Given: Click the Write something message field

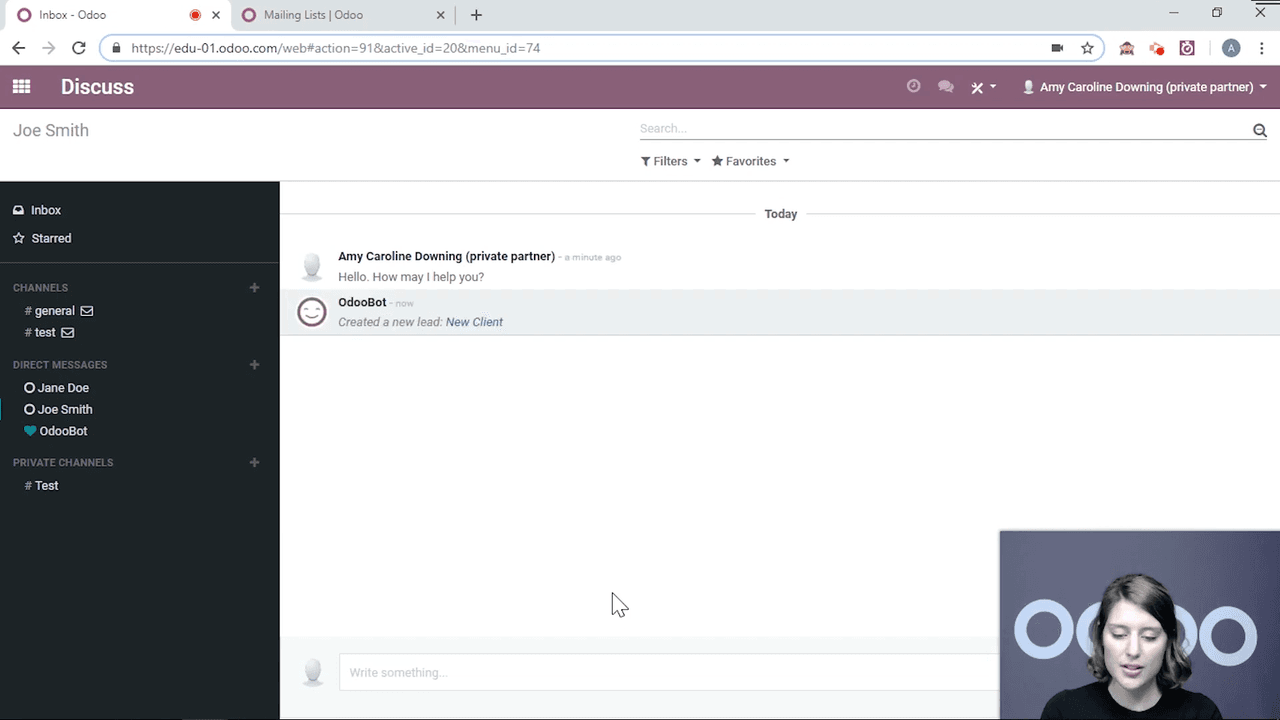Looking at the screenshot, I should (x=660, y=672).
